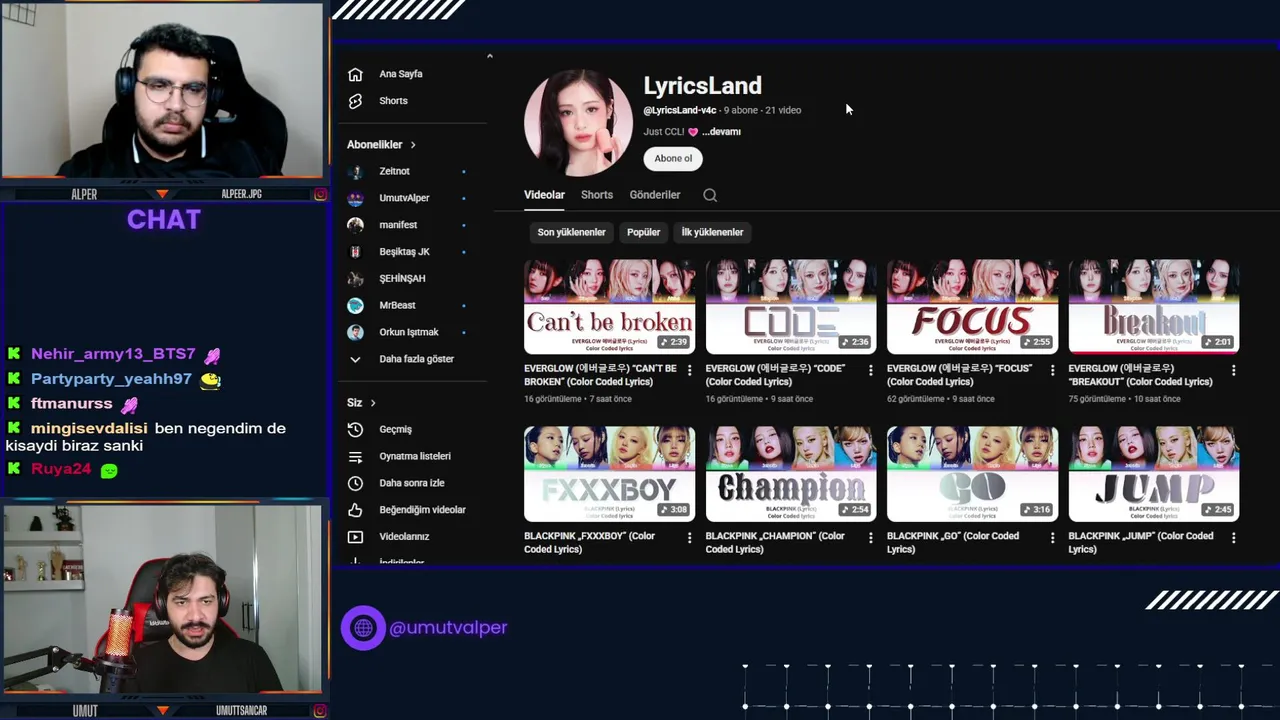
Task: Expand the Abonelikler section chevron
Action: pyautogui.click(x=412, y=145)
